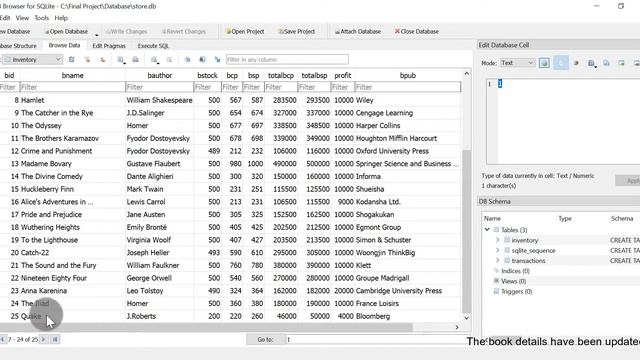Switch to the Edit Pragmas tab
Screen dimensions: 640x360
click(109, 46)
